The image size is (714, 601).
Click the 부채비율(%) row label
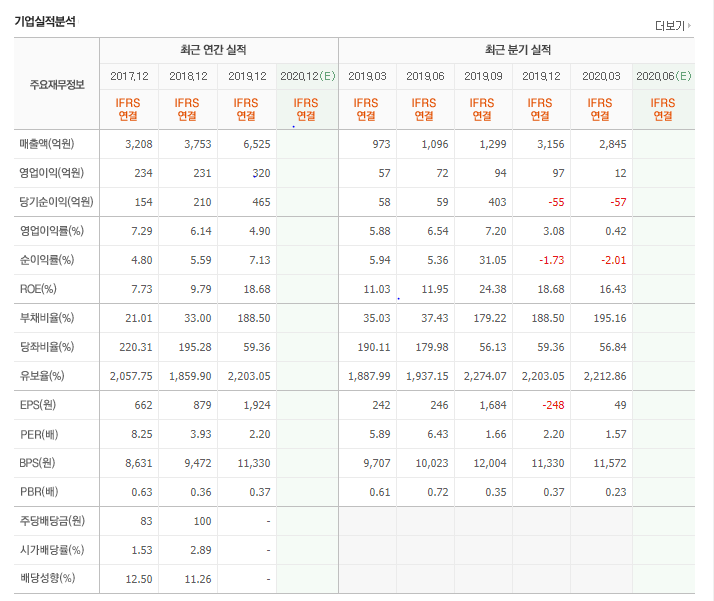tap(47, 318)
